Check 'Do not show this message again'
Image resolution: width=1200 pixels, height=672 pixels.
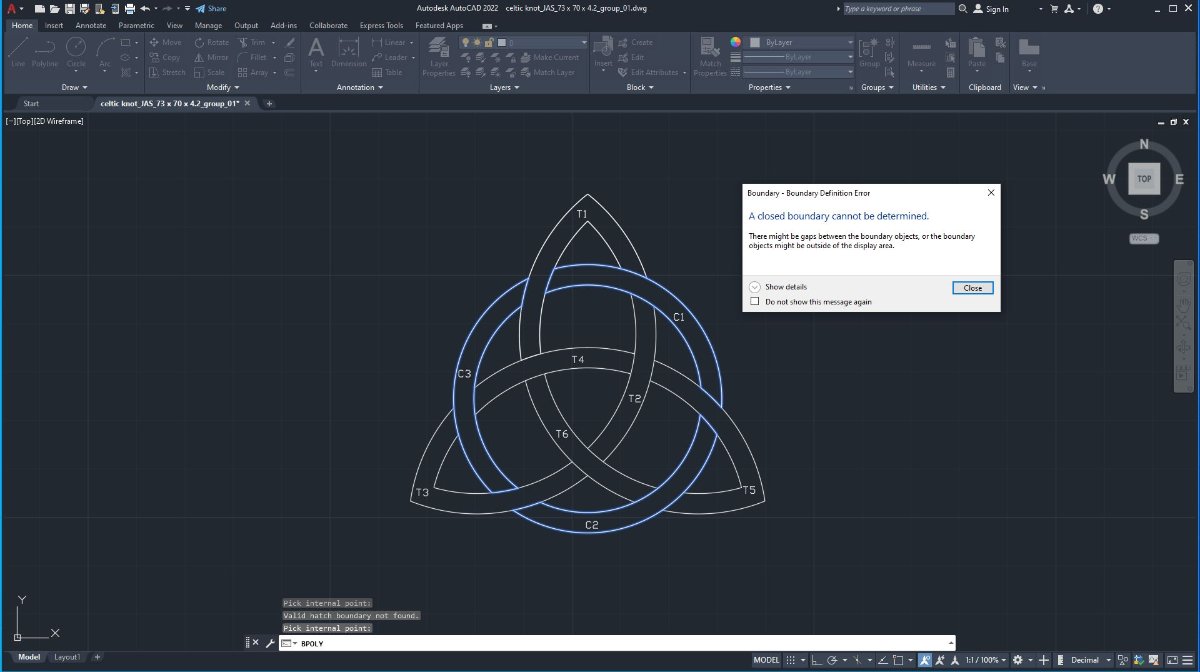pos(755,301)
